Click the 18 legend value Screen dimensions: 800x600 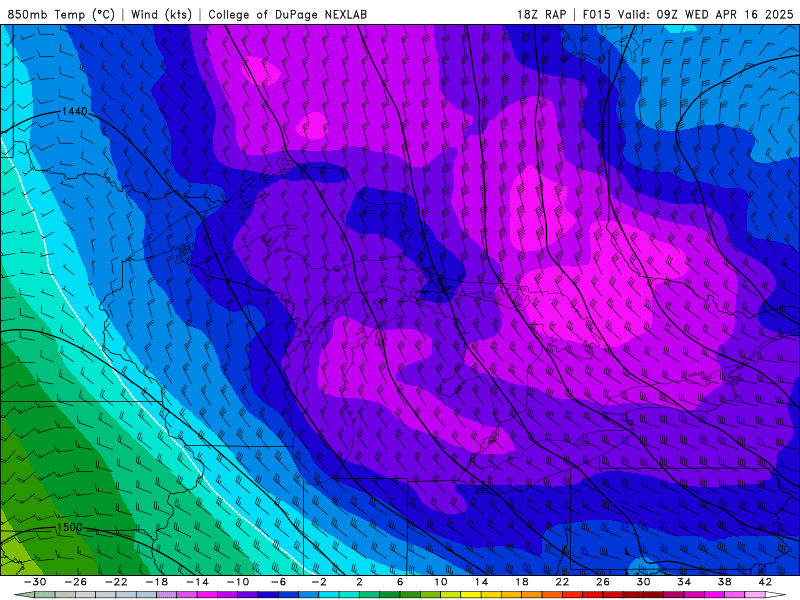point(521,582)
